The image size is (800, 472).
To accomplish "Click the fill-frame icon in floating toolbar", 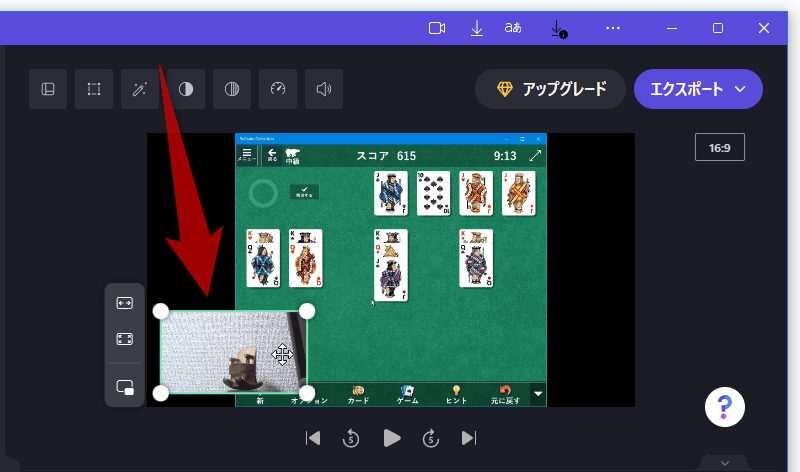I will pos(124,339).
